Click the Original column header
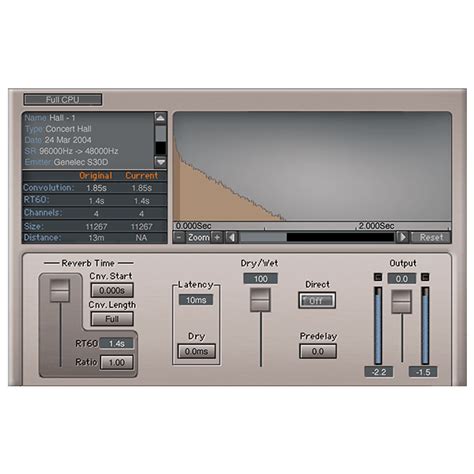The image size is (474, 474). tap(96, 176)
